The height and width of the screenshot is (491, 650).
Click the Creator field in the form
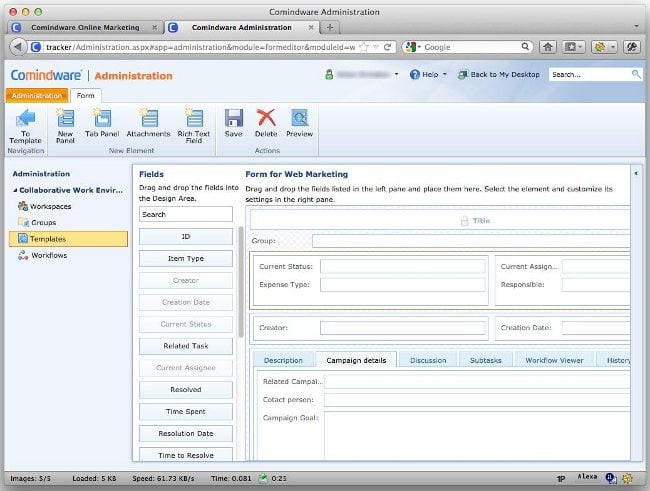tap(403, 328)
